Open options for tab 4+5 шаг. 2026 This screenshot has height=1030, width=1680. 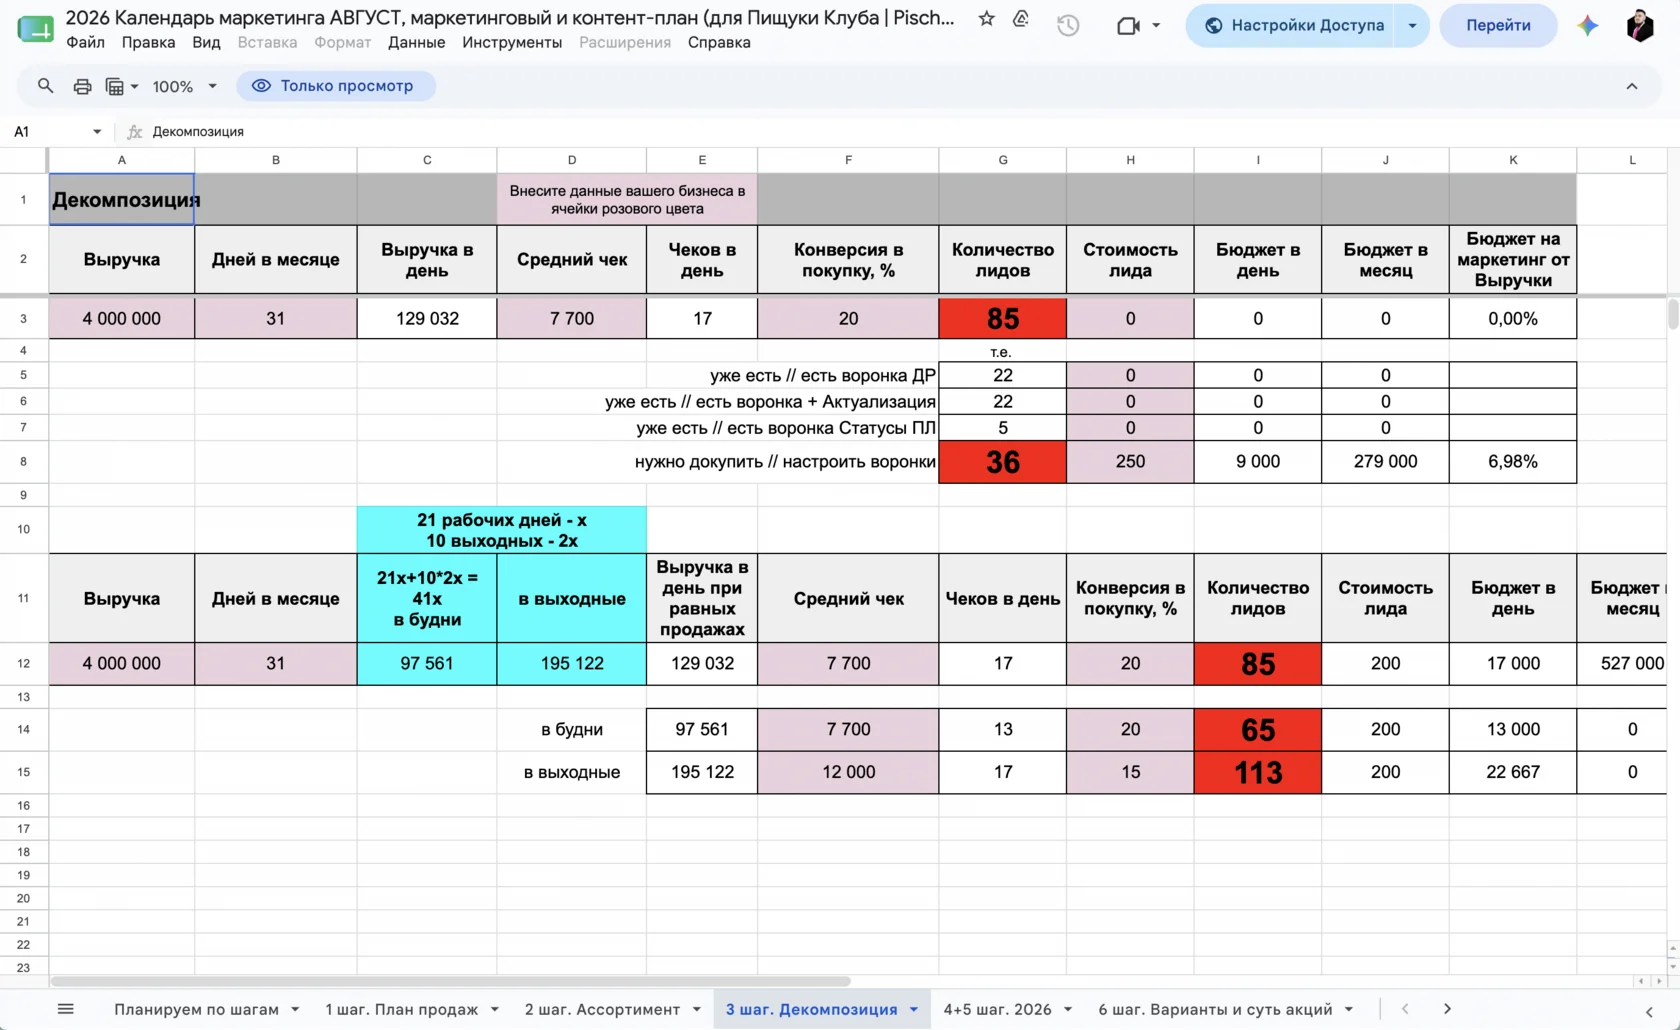coord(1068,1010)
